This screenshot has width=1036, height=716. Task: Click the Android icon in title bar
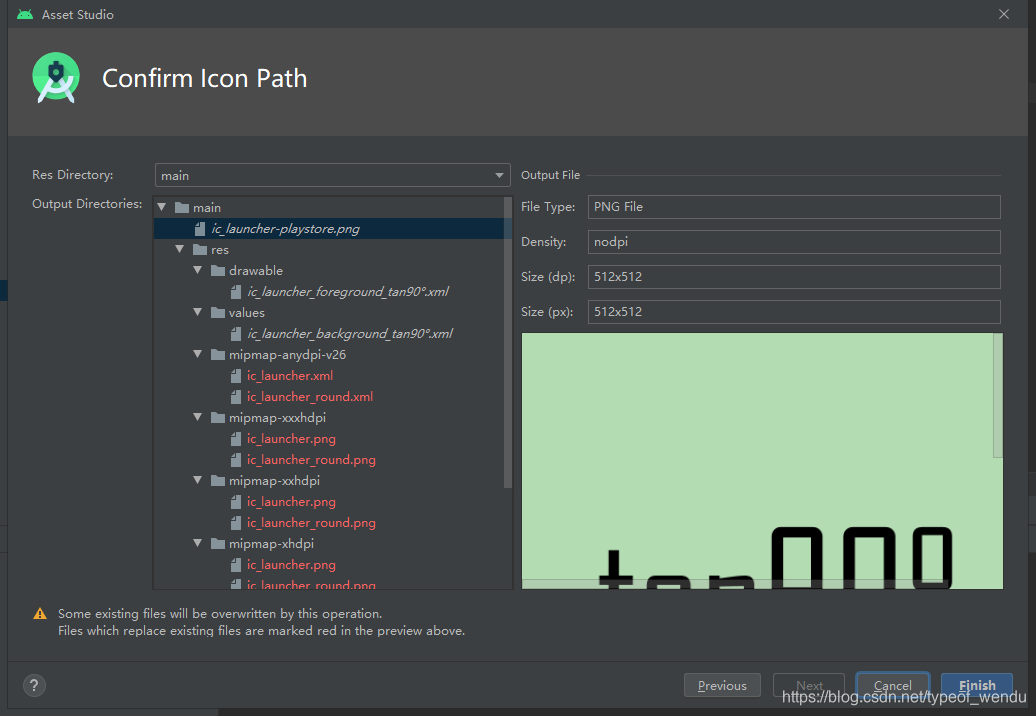click(x=25, y=14)
